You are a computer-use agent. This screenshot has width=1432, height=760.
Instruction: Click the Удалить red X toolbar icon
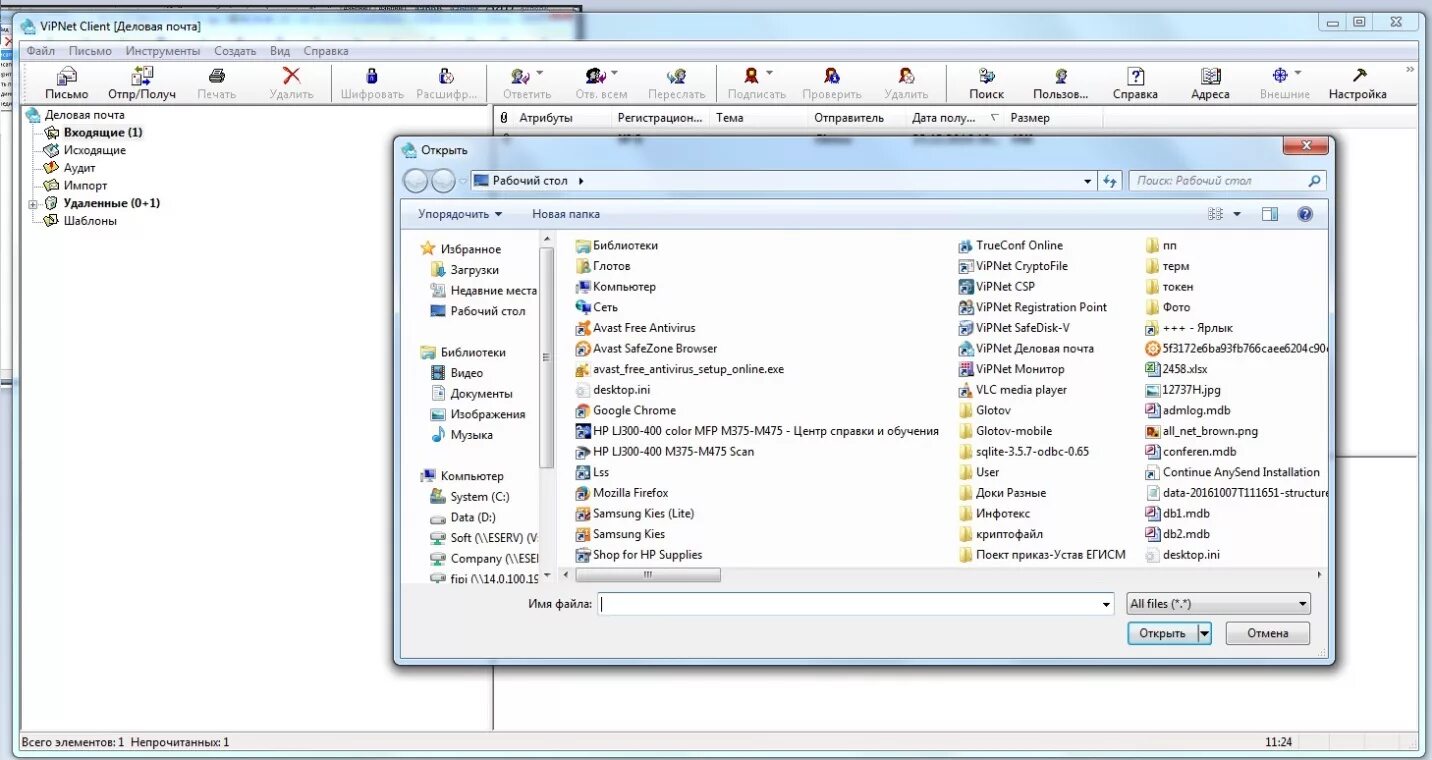coord(291,76)
